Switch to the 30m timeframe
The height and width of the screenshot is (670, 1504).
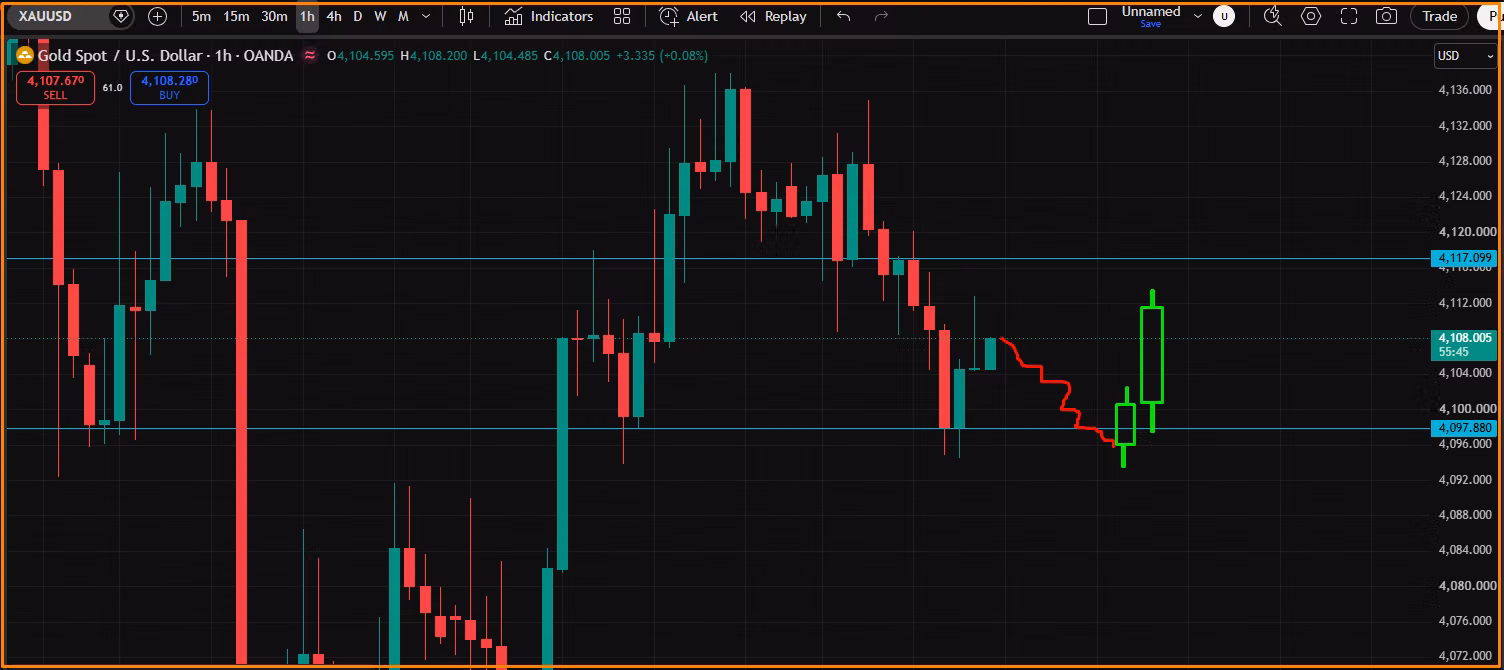(274, 16)
